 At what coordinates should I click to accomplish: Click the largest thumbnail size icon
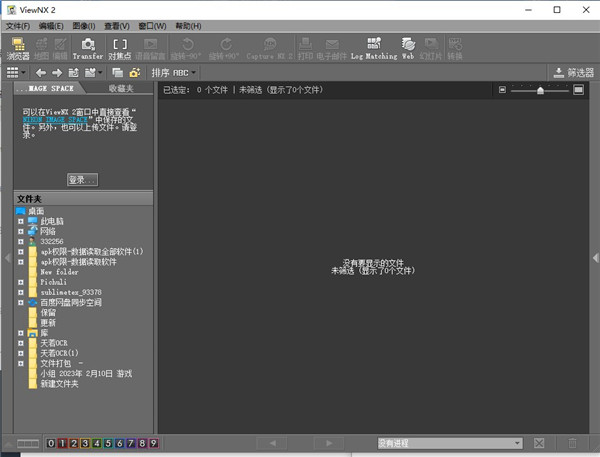[x=579, y=90]
